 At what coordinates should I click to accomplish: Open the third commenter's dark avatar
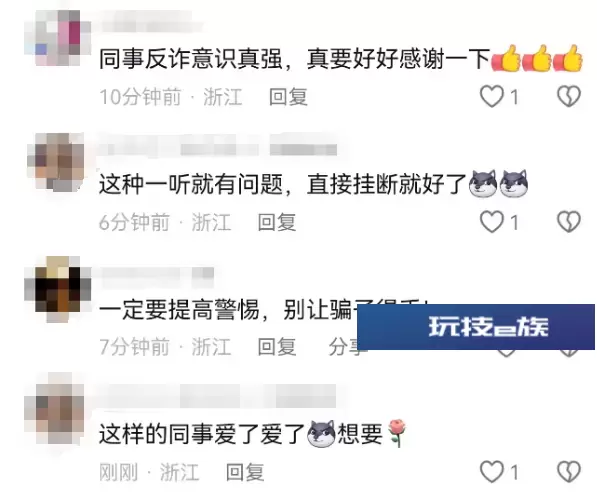point(58,289)
